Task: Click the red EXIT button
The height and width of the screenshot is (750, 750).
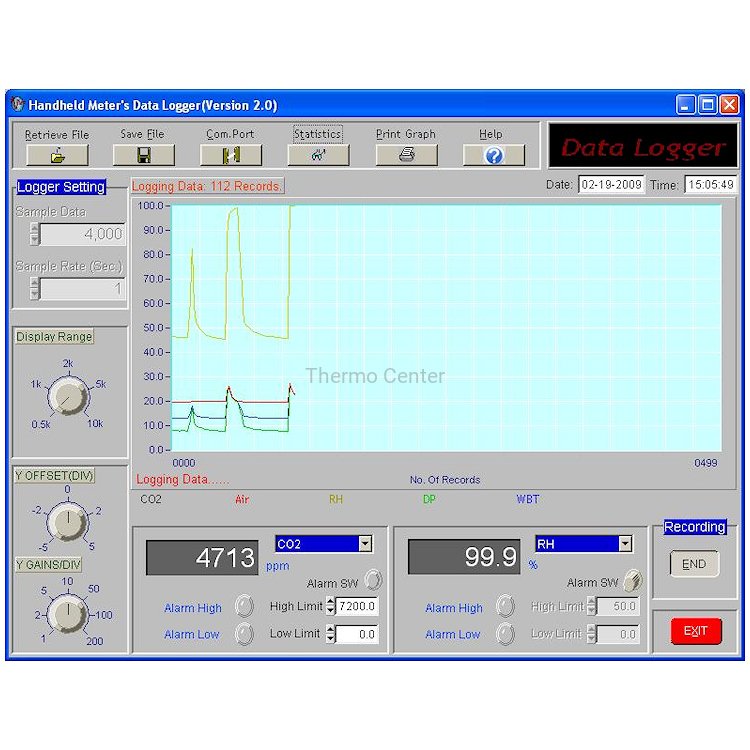Action: (x=695, y=631)
